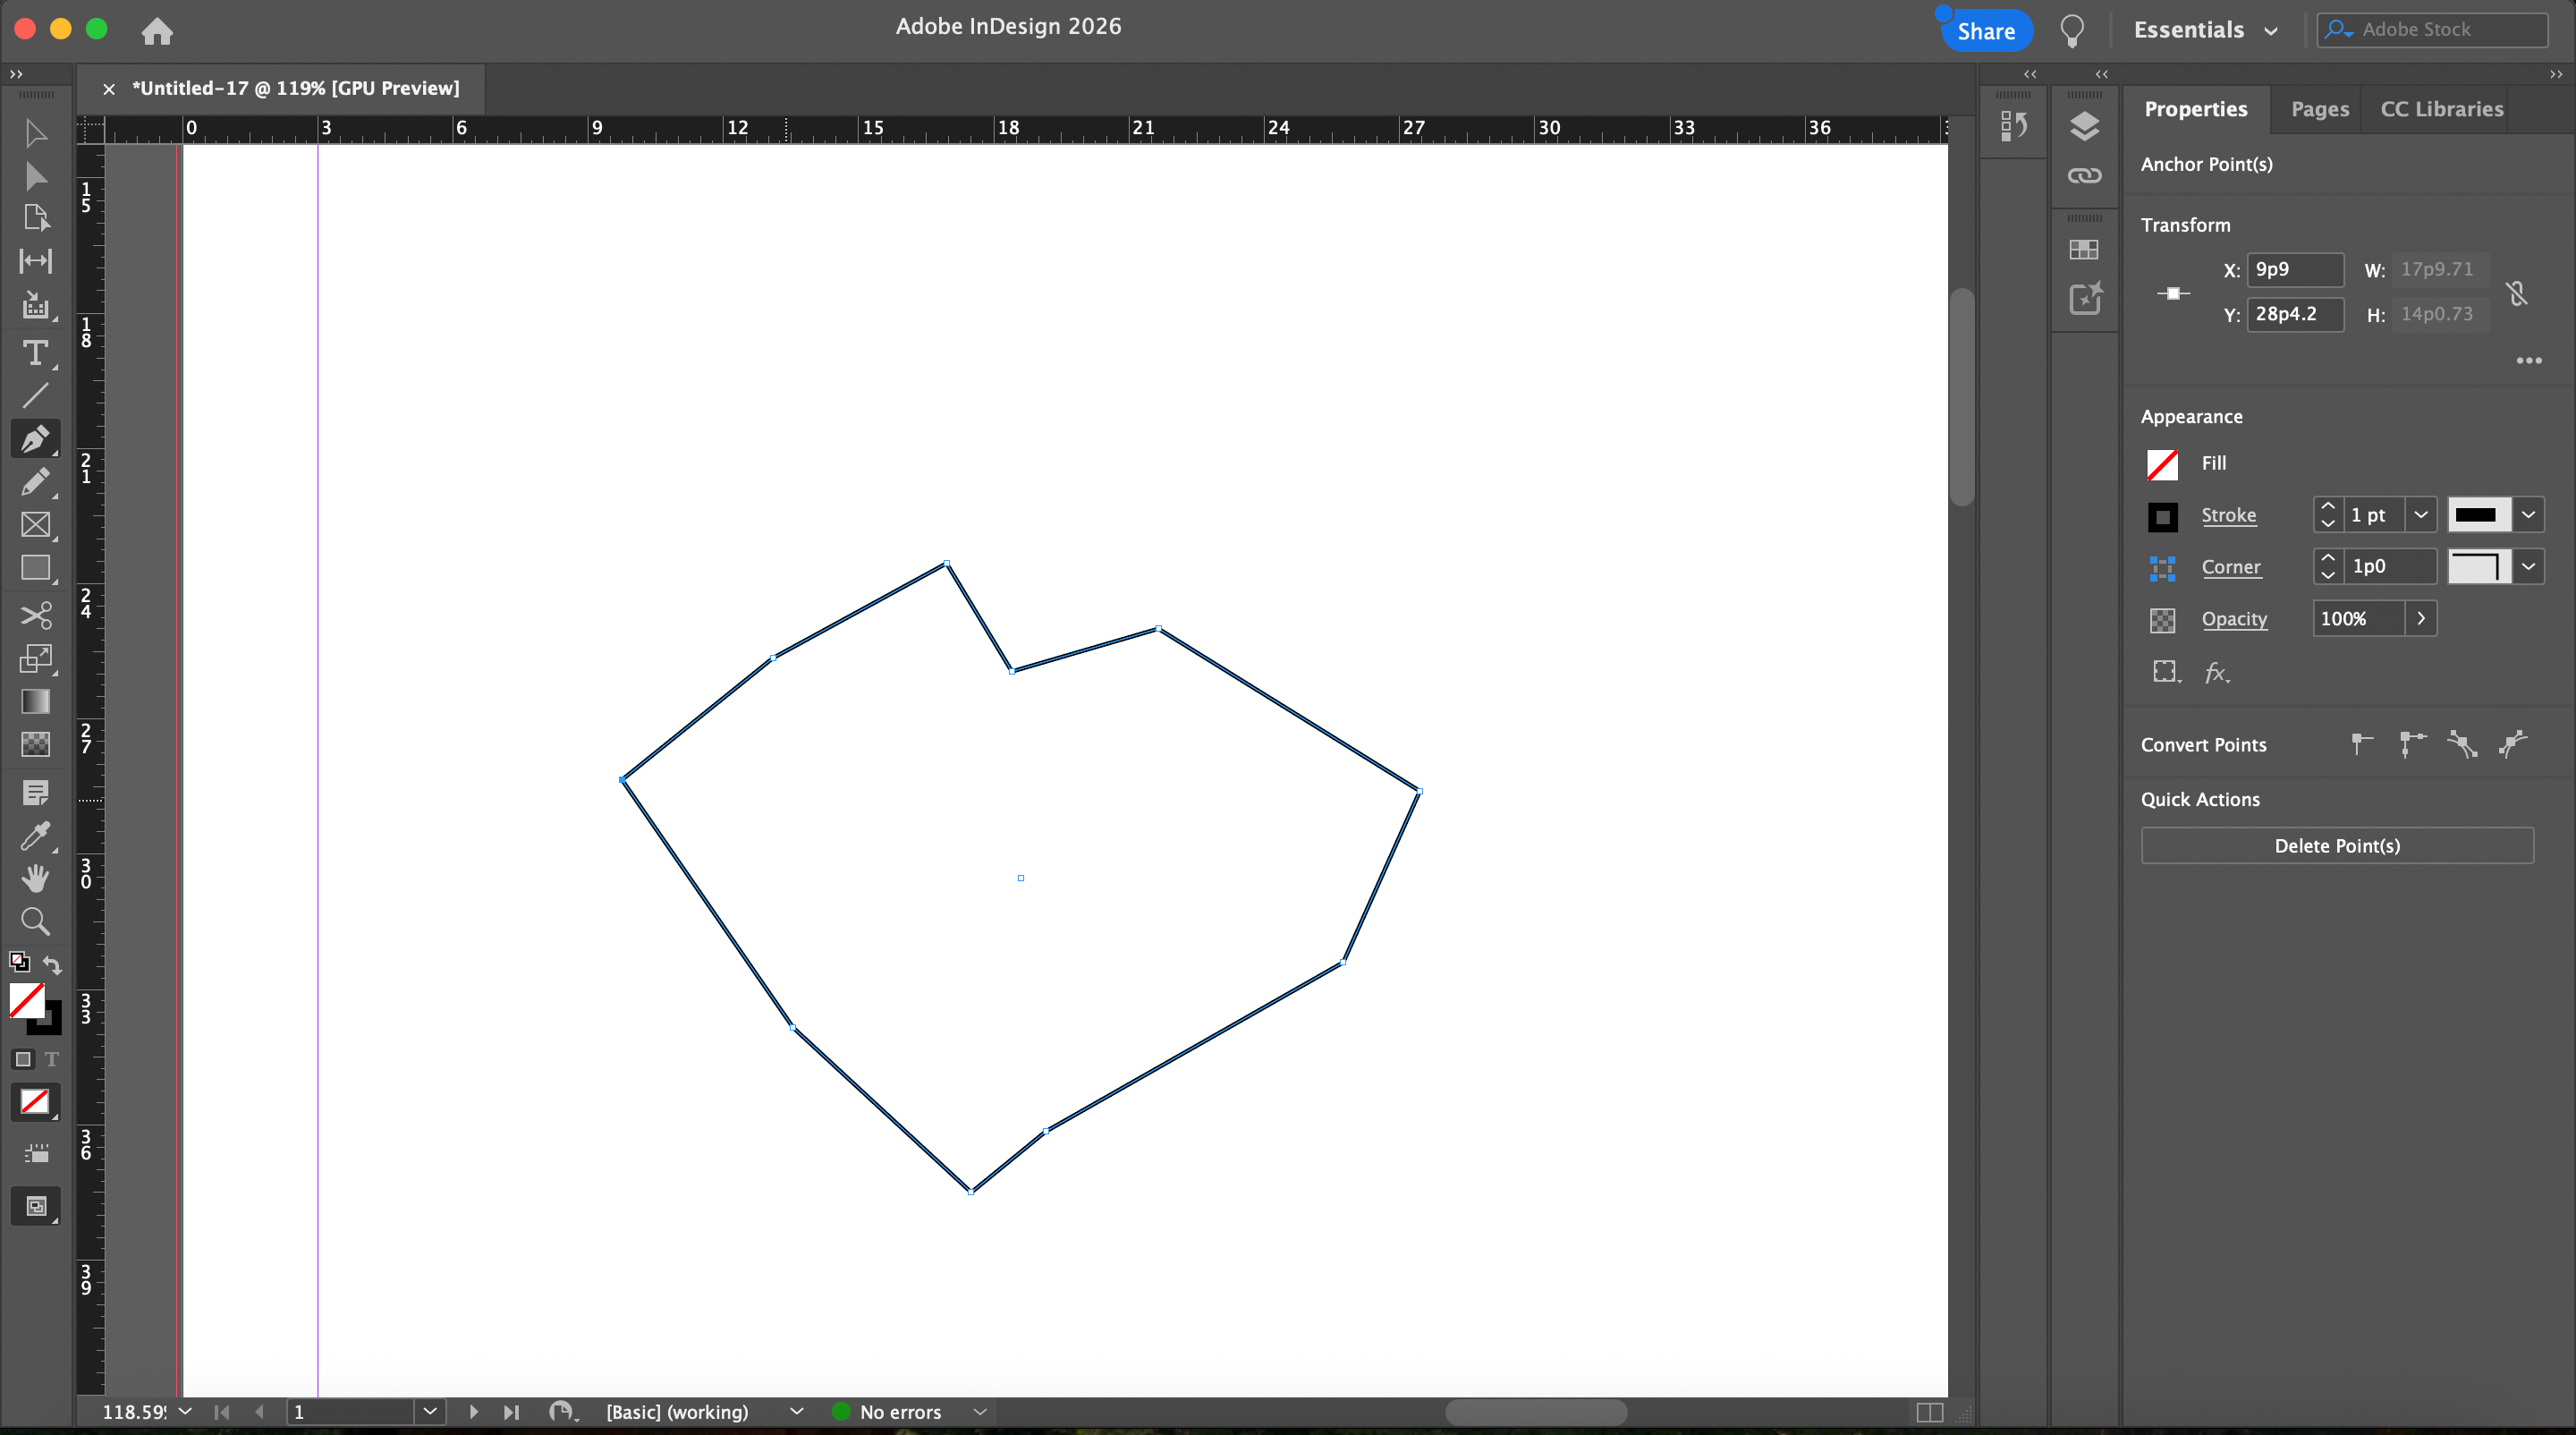Screen dimensions: 2576x1435
Task: Click the Delete Point(s) button
Action: (x=2336, y=846)
